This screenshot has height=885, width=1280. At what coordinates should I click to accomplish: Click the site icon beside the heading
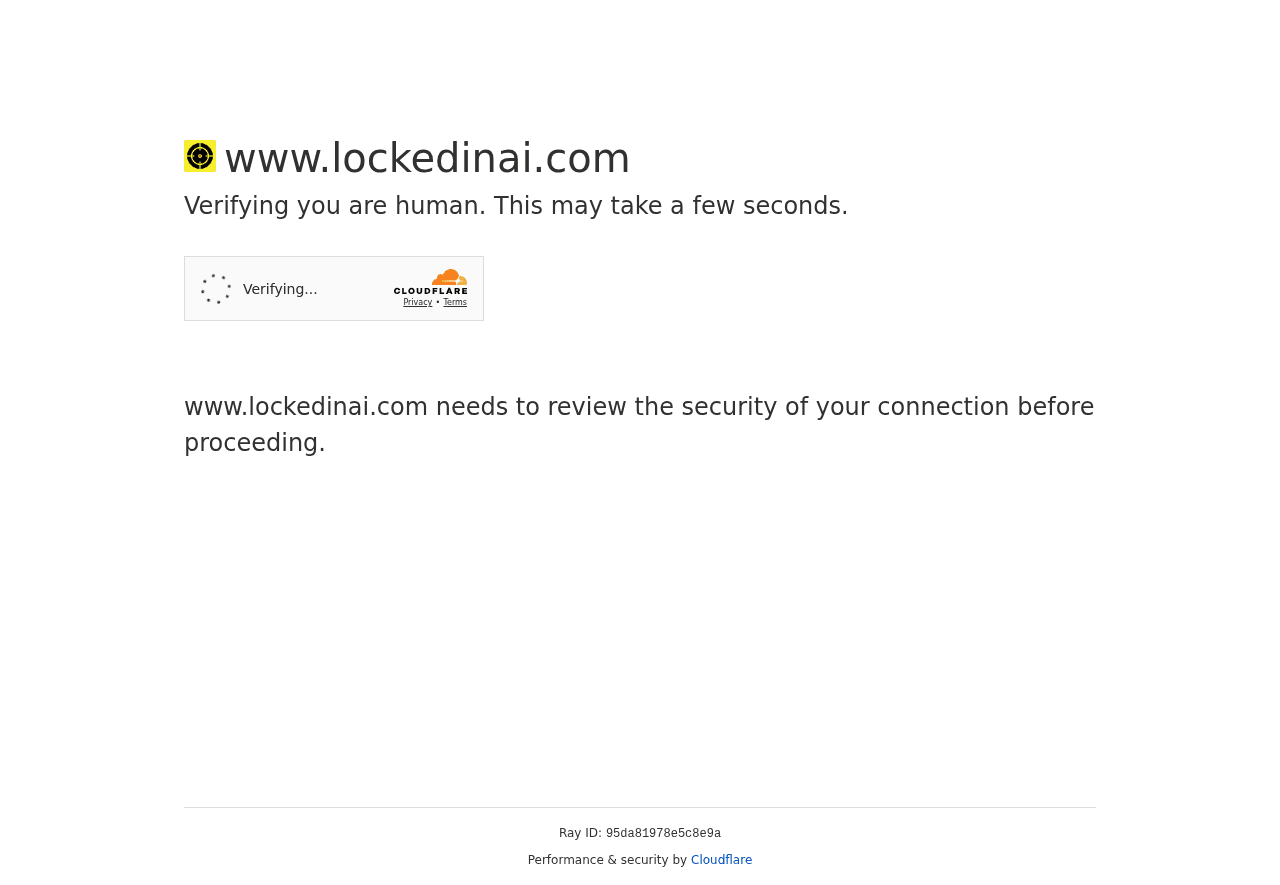coord(199,155)
